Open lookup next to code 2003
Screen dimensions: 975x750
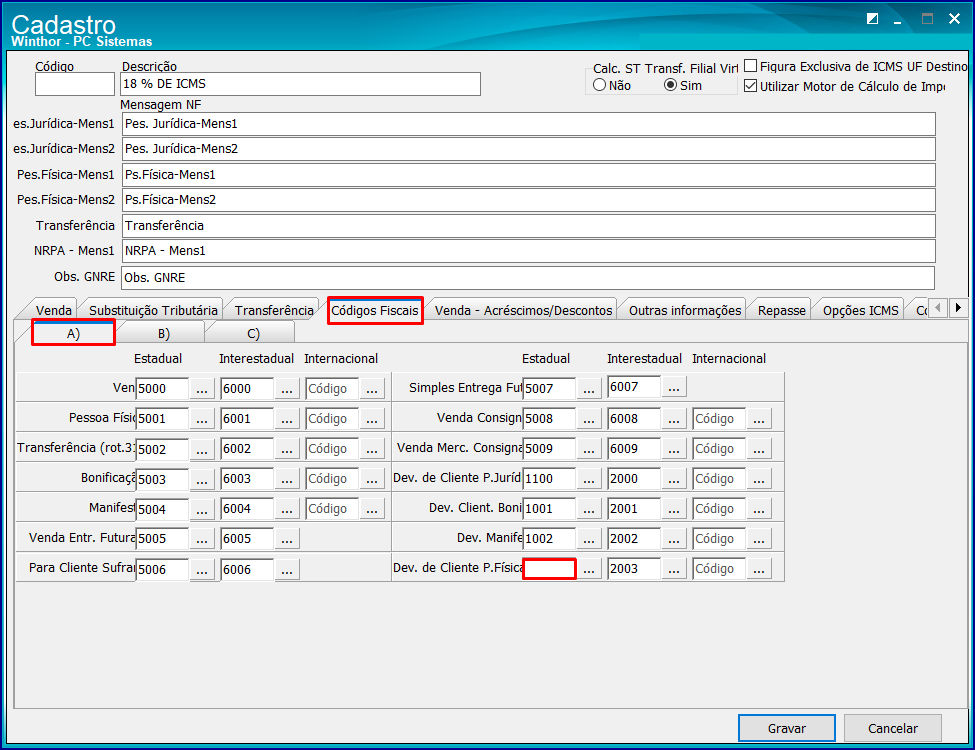pyautogui.click(x=674, y=569)
